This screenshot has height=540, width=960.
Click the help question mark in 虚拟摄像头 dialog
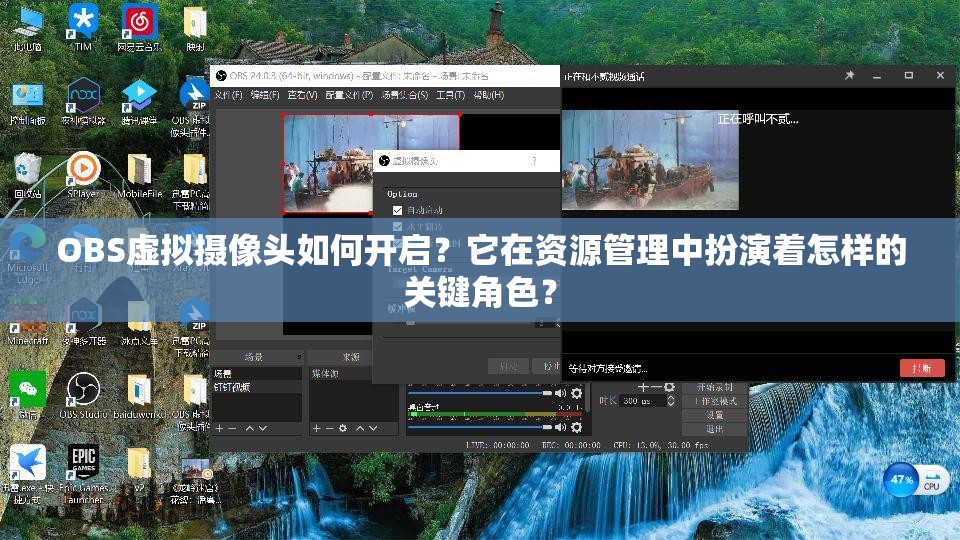534,161
